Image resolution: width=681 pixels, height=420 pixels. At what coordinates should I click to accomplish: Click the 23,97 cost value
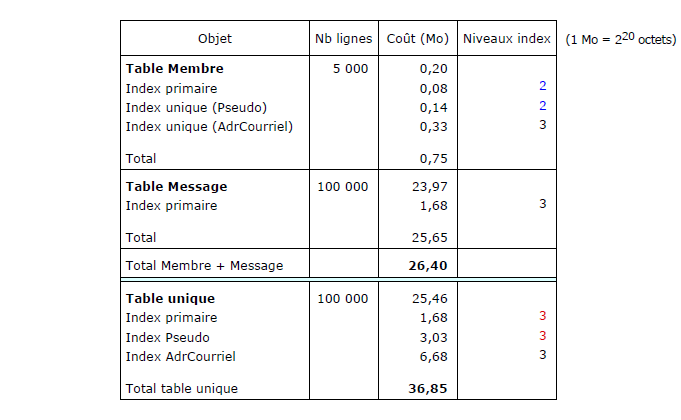430,186
